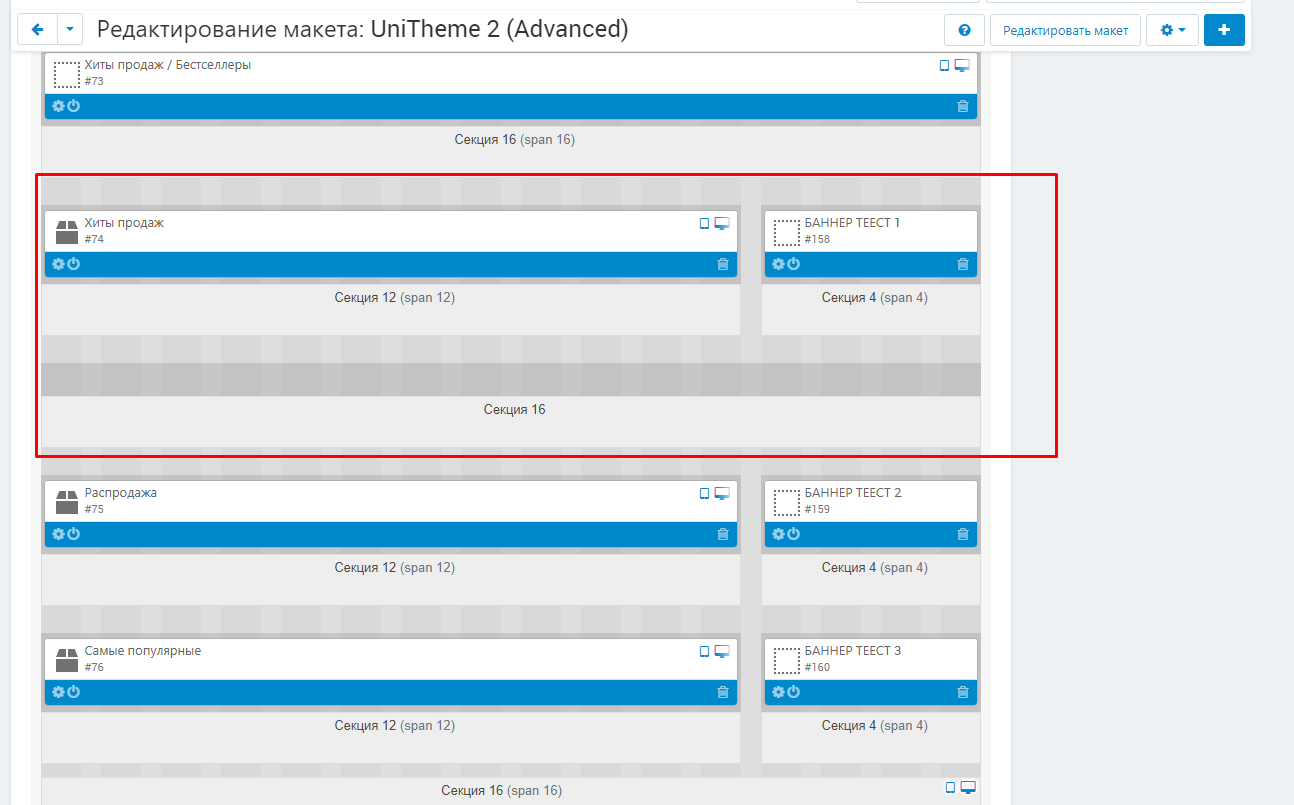Delete БАННЕР ТЕЕСТ 3 with trash icon

pos(963,692)
